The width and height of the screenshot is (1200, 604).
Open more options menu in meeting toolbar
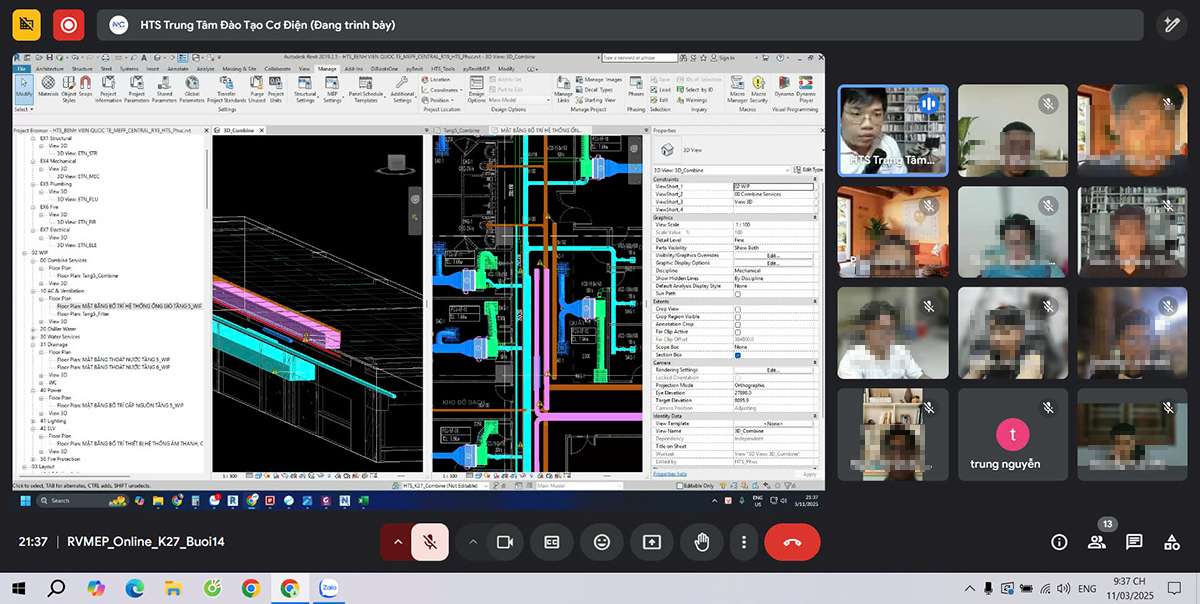(743, 542)
